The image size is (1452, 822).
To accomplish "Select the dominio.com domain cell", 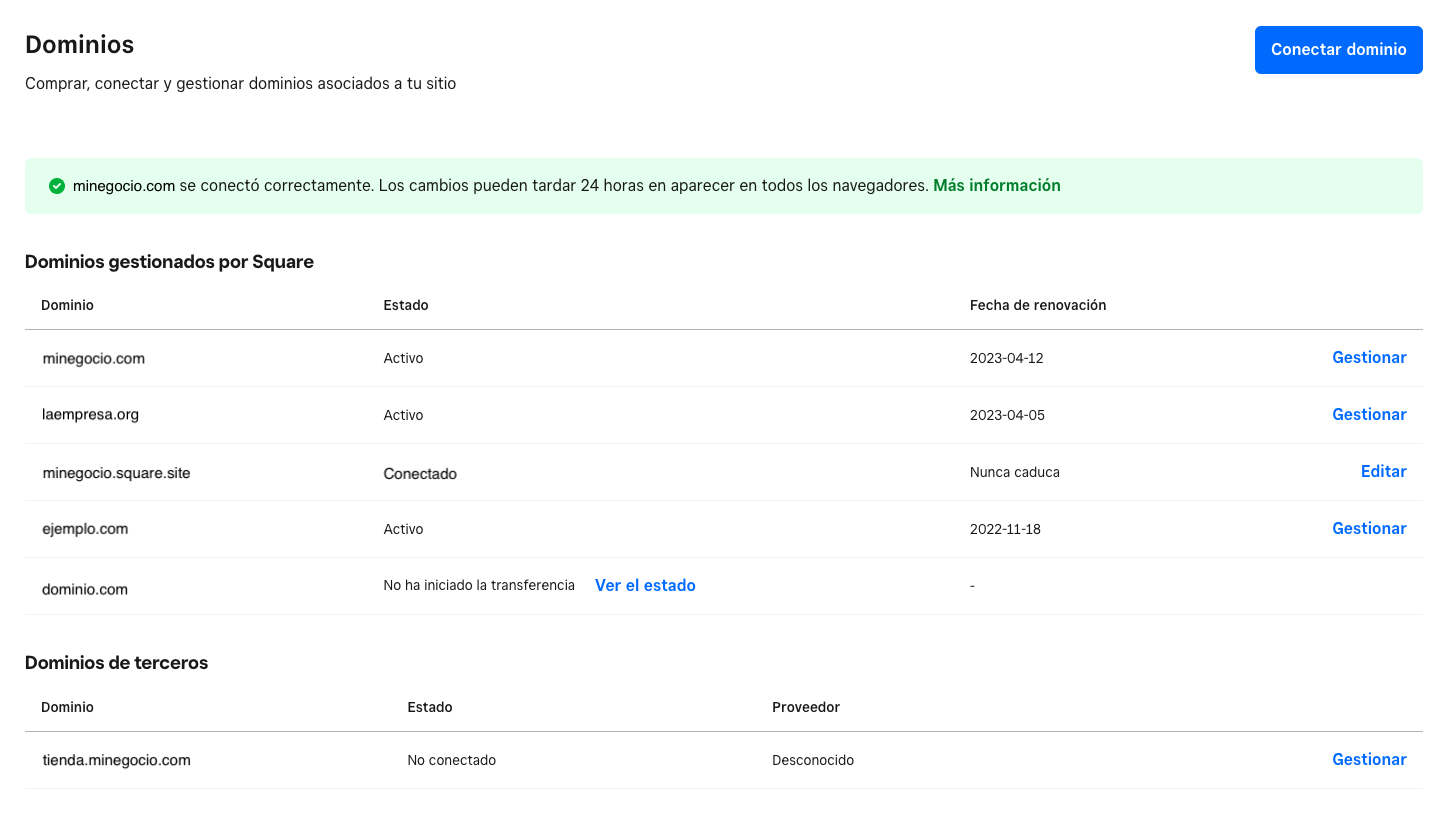I will (x=85, y=590).
